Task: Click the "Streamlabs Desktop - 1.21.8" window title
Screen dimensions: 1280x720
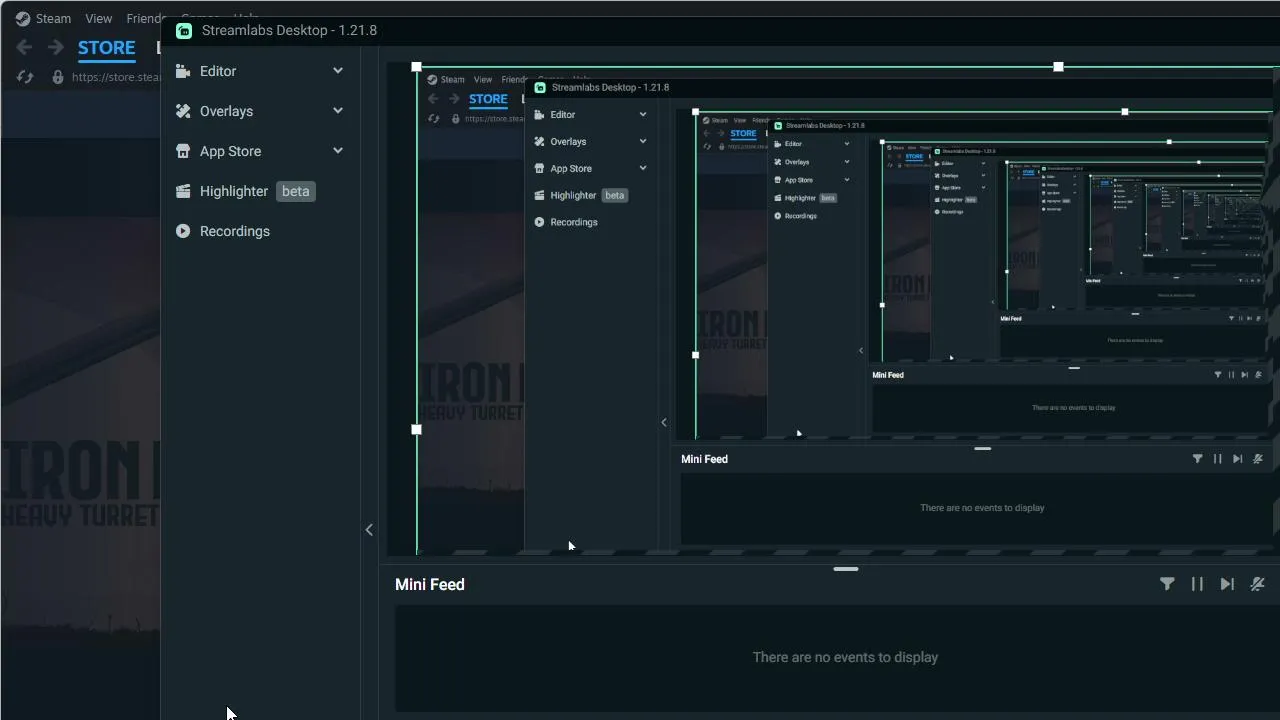Action: 289,30
